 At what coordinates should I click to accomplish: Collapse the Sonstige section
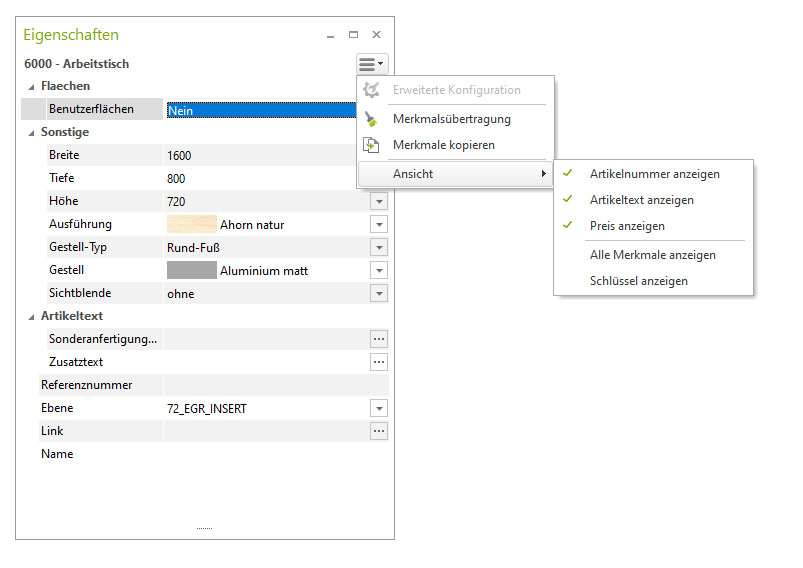pos(31,132)
